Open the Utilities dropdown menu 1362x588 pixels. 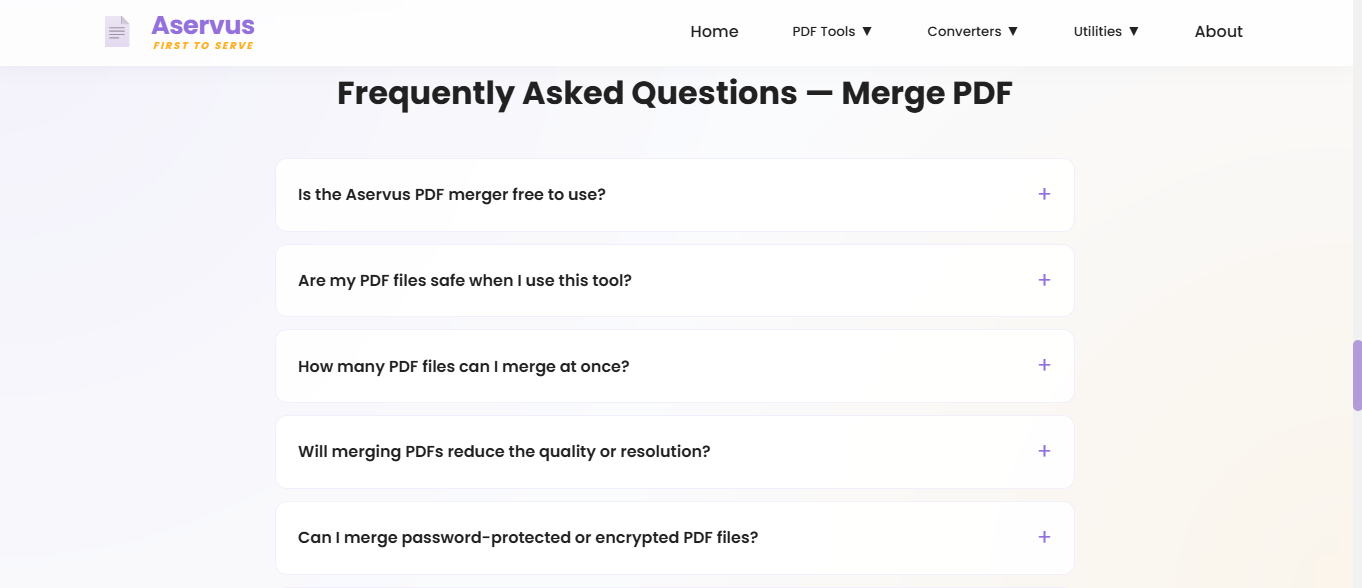tap(1106, 31)
